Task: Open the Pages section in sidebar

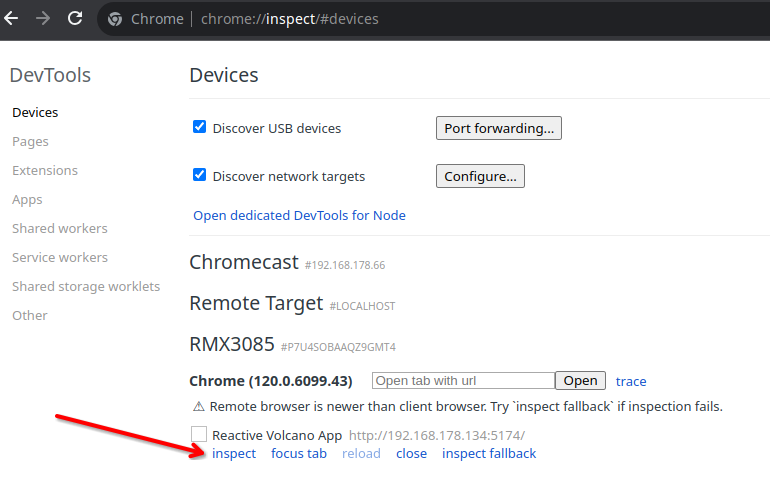Action: click(x=30, y=141)
